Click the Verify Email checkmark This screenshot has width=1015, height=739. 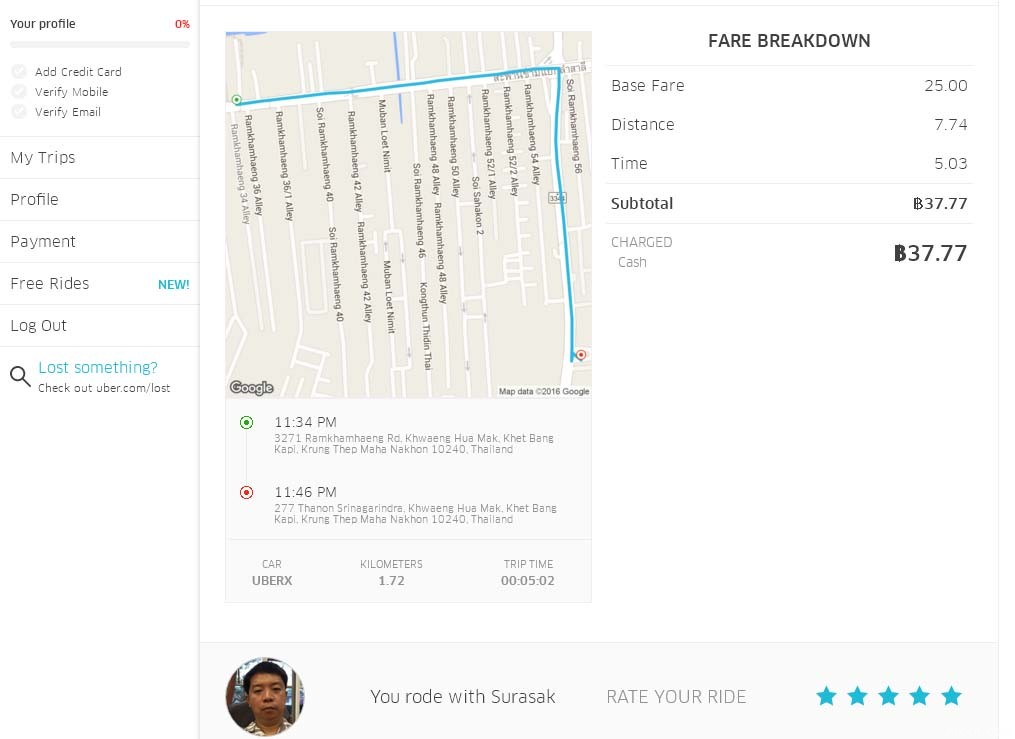click(19, 112)
